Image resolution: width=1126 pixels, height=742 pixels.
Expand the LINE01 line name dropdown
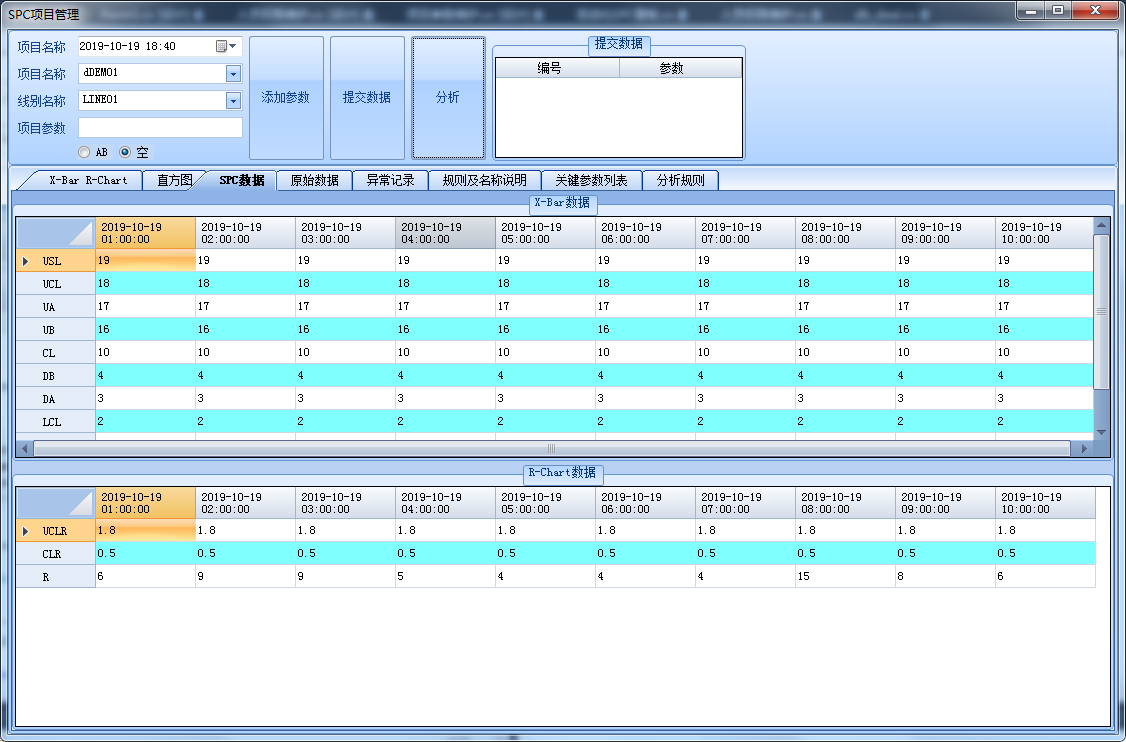click(233, 100)
